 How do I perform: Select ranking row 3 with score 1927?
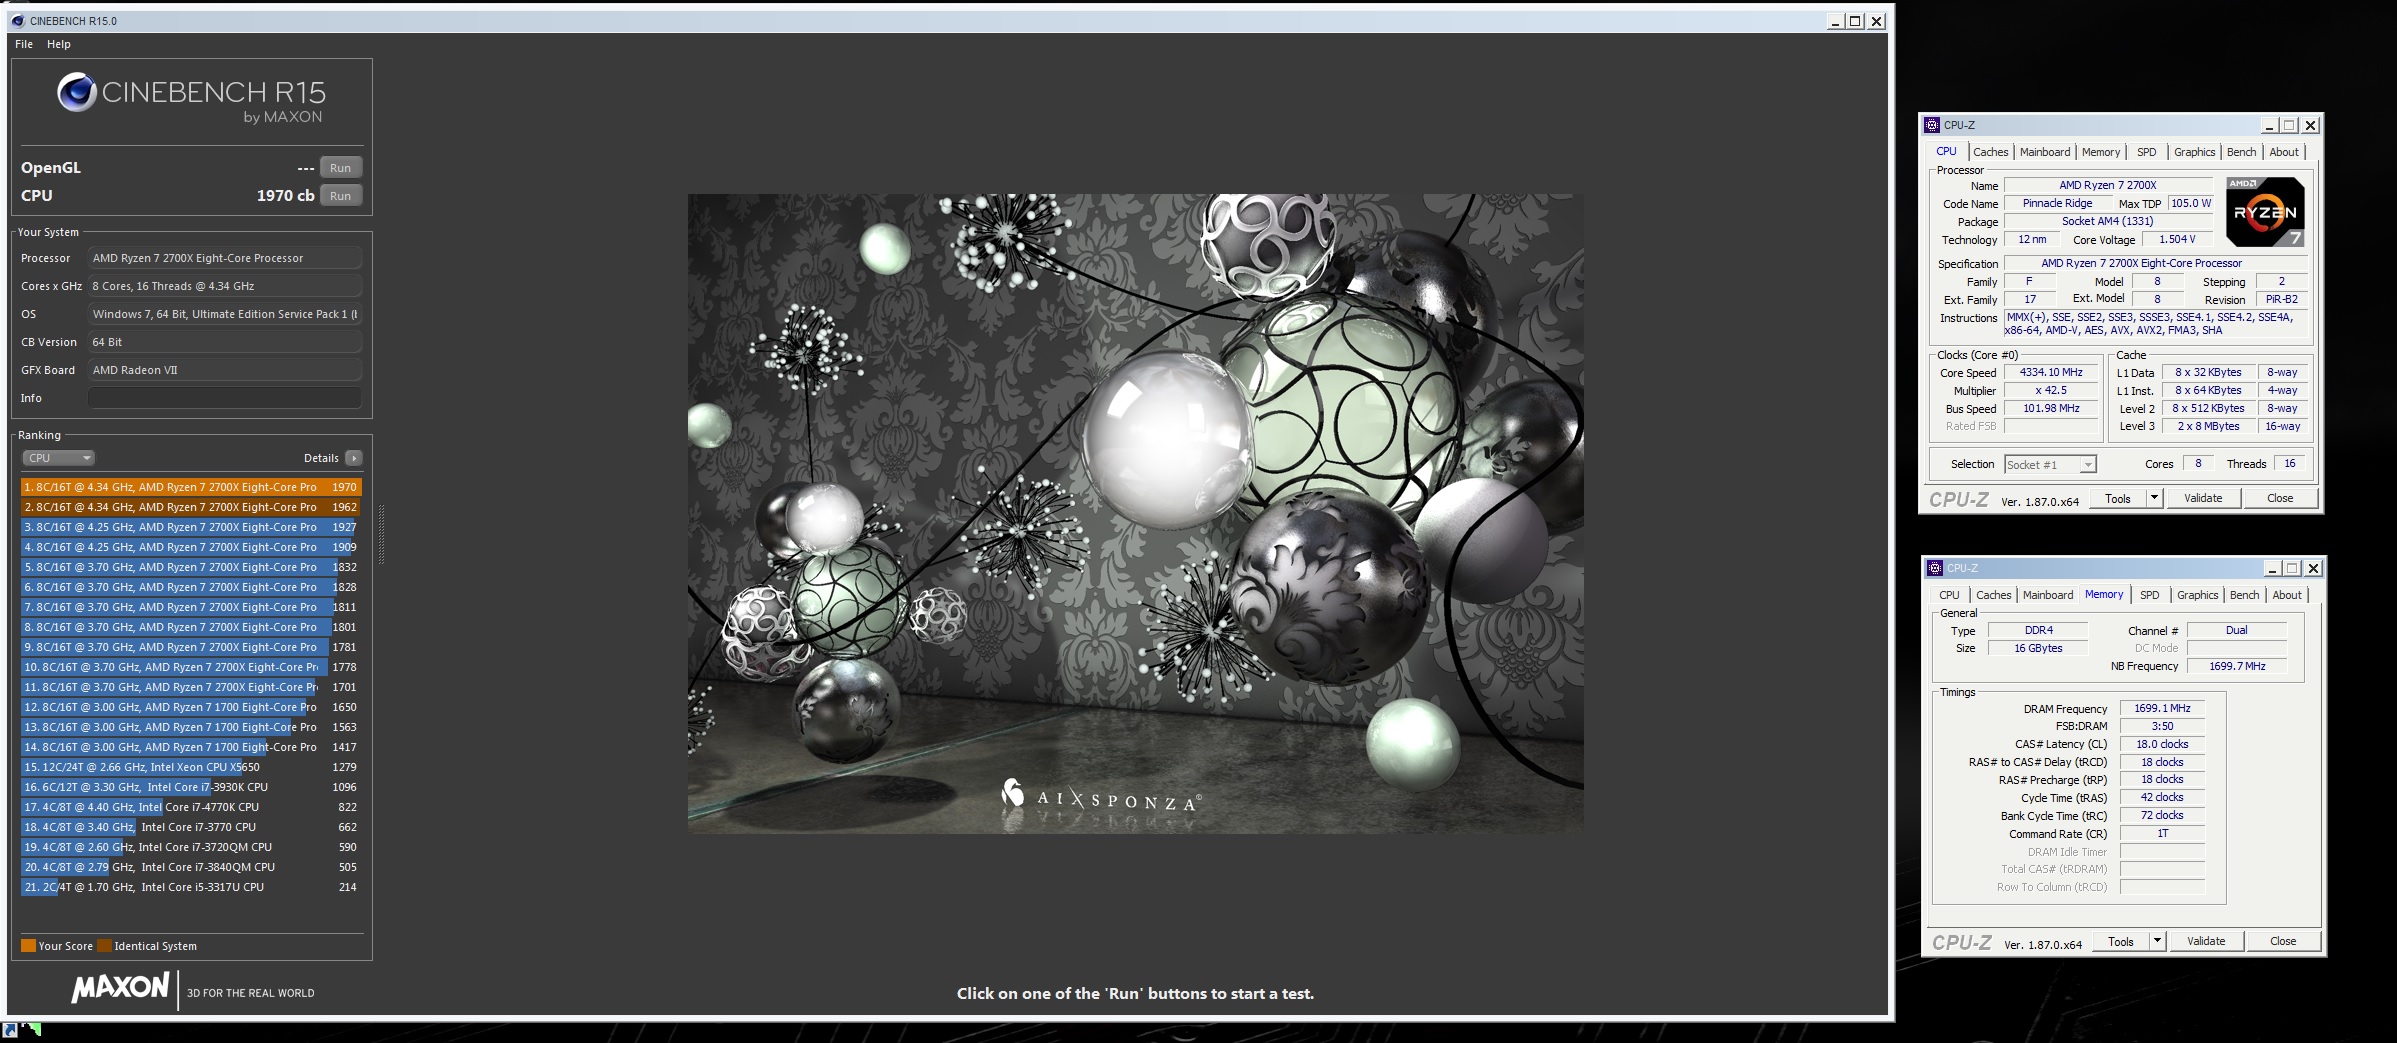click(191, 527)
